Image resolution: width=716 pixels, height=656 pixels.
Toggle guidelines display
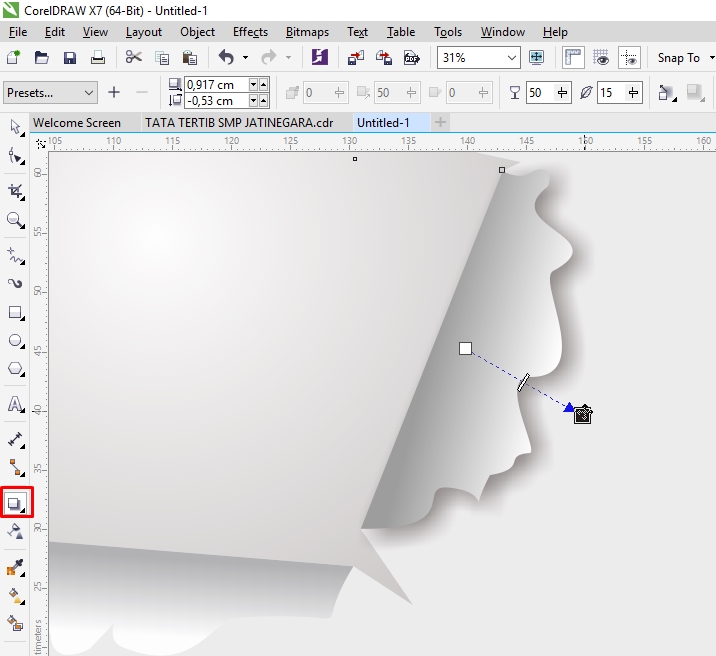[x=629, y=58]
